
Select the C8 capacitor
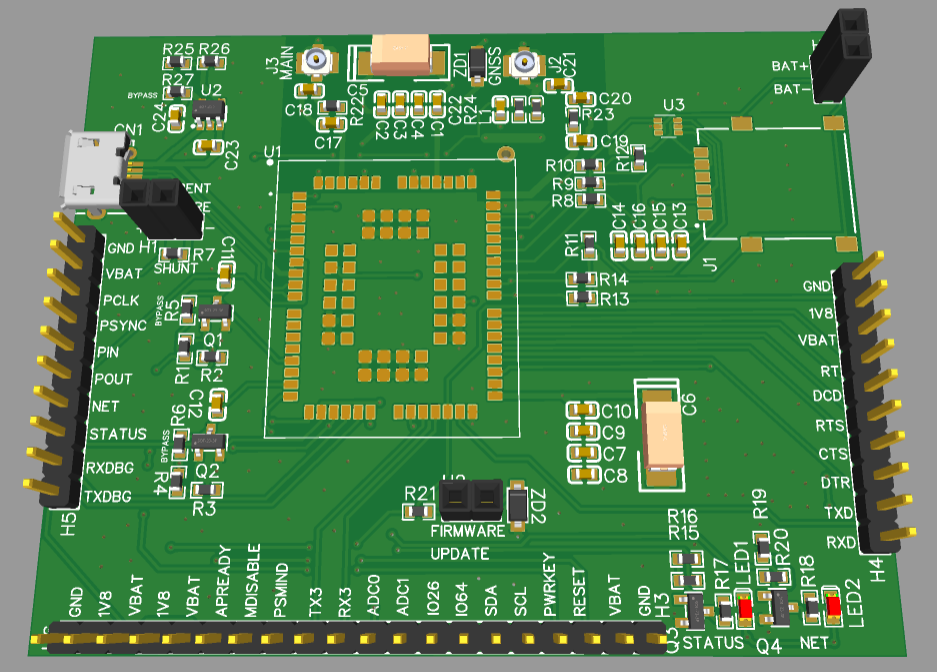(x=583, y=475)
